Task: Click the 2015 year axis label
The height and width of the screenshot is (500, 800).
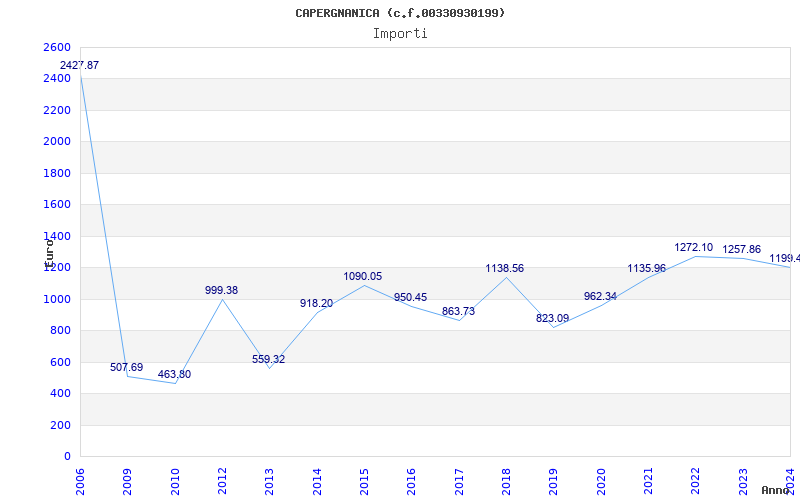Action: (x=364, y=482)
